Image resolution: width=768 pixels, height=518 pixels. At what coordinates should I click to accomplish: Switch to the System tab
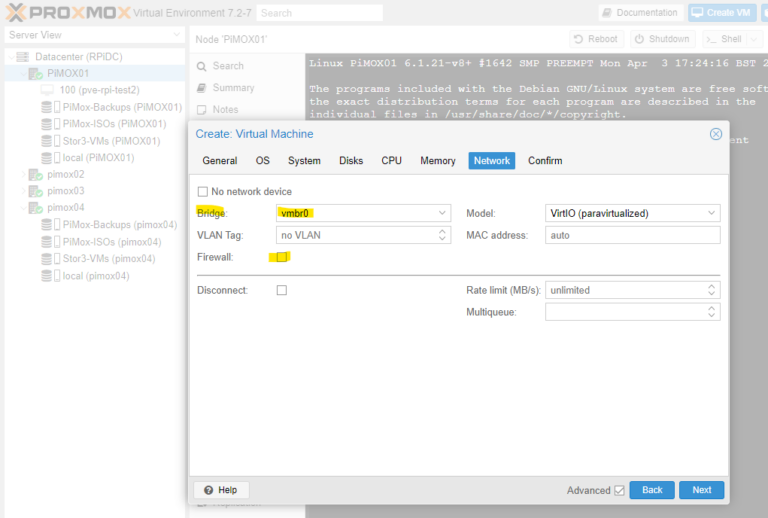[304, 161]
